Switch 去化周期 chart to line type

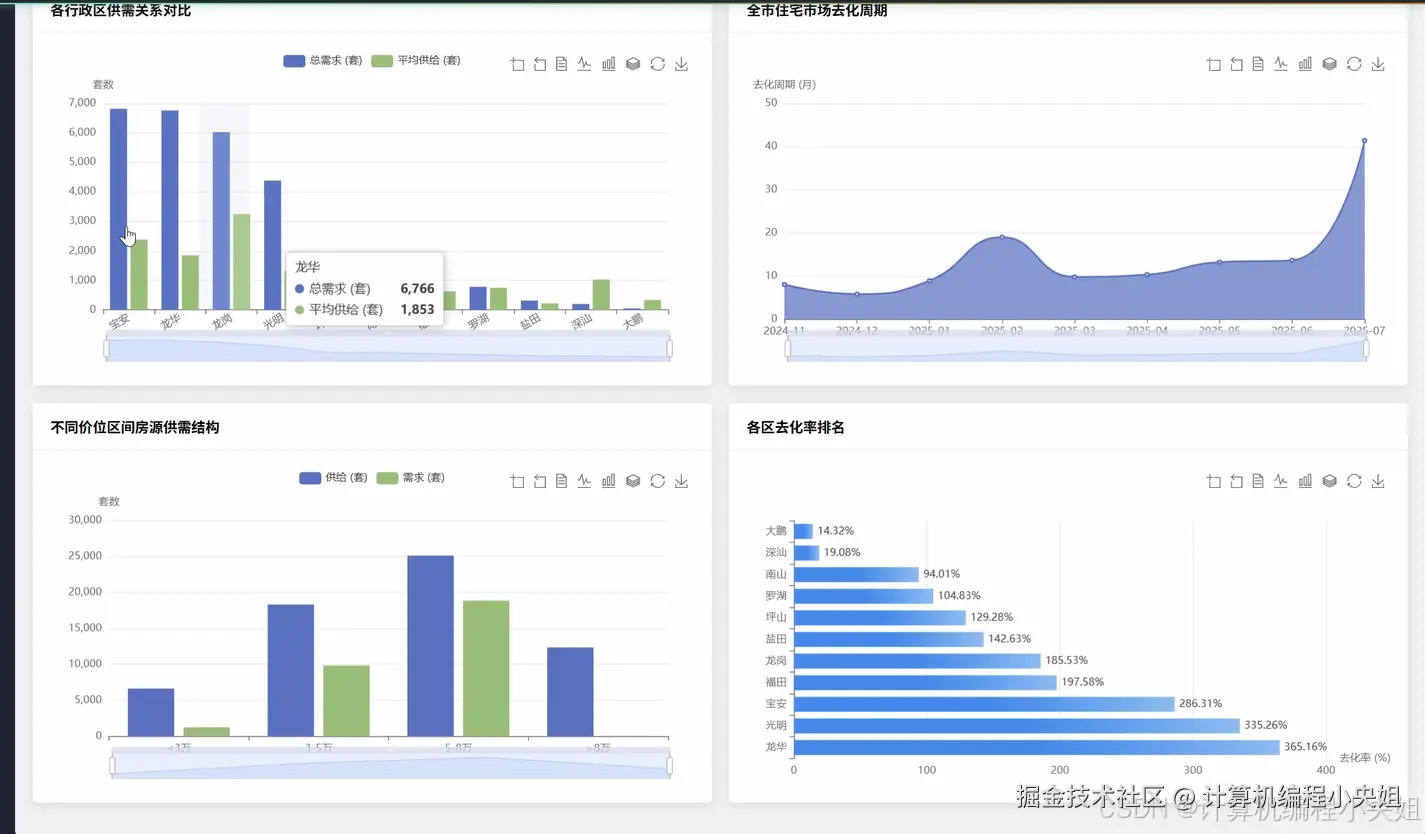pyautogui.click(x=1281, y=64)
